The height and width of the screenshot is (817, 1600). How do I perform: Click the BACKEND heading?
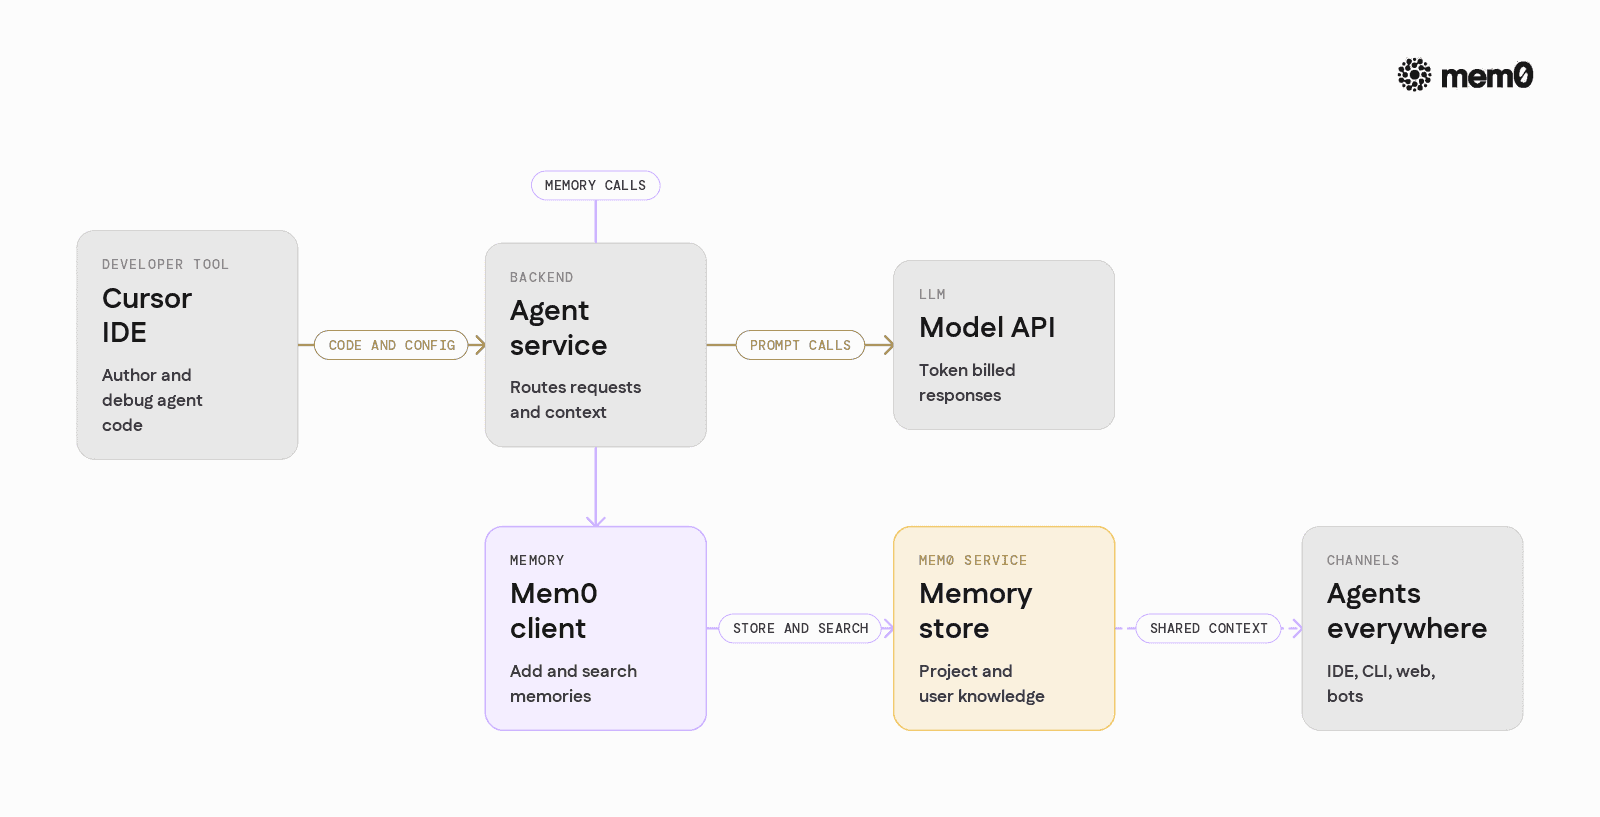(541, 277)
